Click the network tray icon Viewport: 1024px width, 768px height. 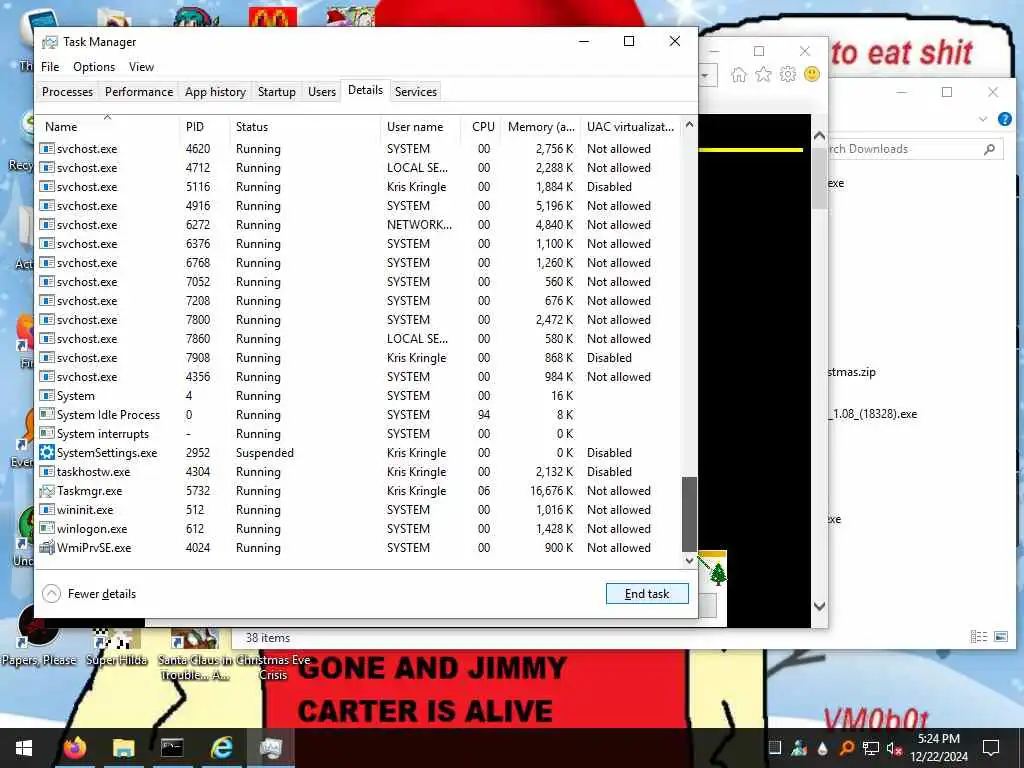pos(870,748)
